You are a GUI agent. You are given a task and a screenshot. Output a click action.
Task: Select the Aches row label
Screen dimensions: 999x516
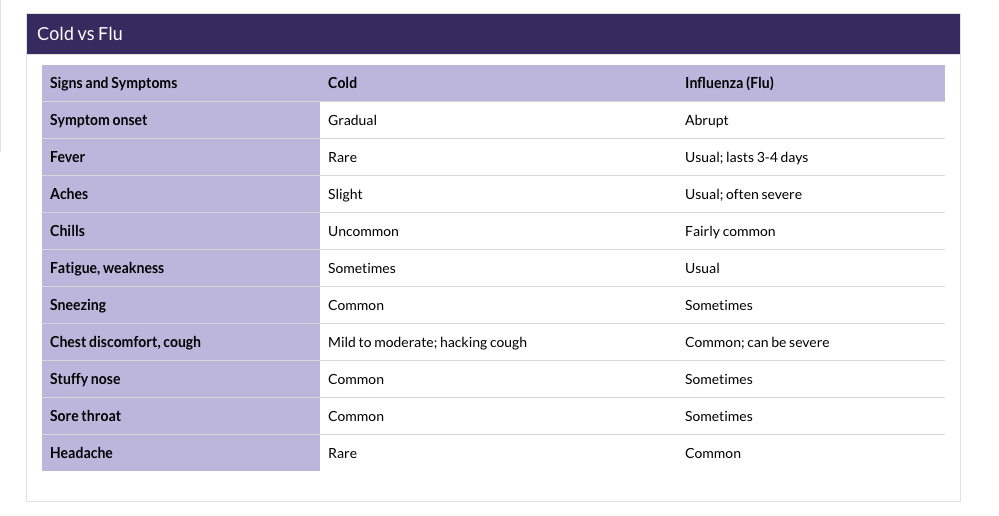click(69, 194)
